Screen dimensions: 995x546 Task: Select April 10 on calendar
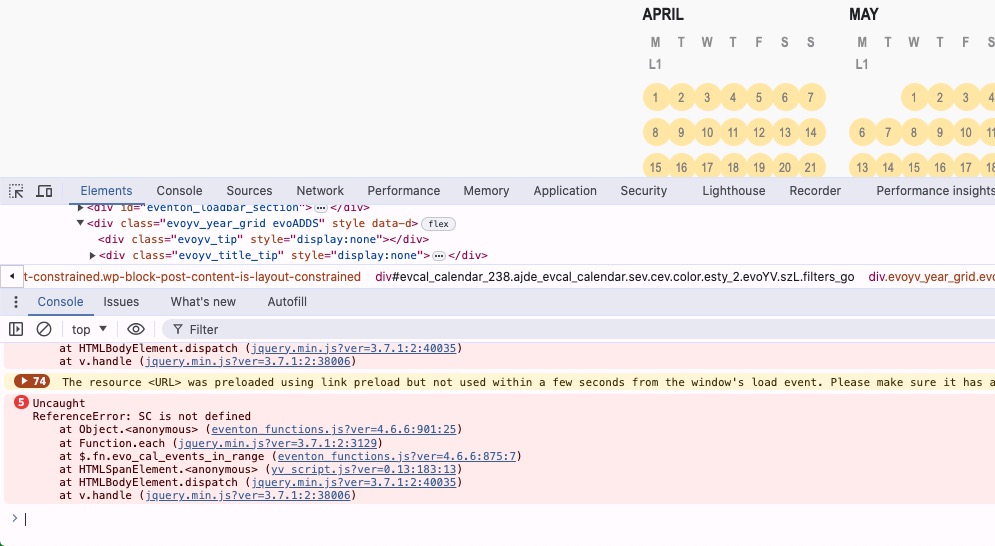pyautogui.click(x=707, y=132)
